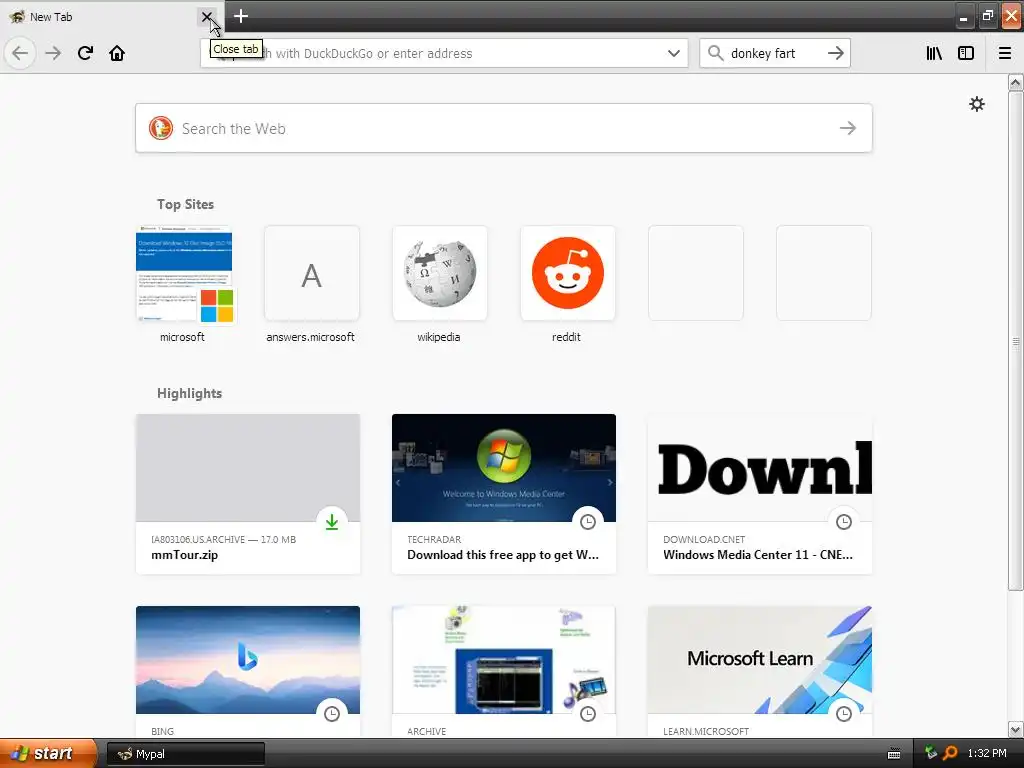Open the answers.microsoft top site tile
This screenshot has width=1024, height=768.
click(x=312, y=273)
